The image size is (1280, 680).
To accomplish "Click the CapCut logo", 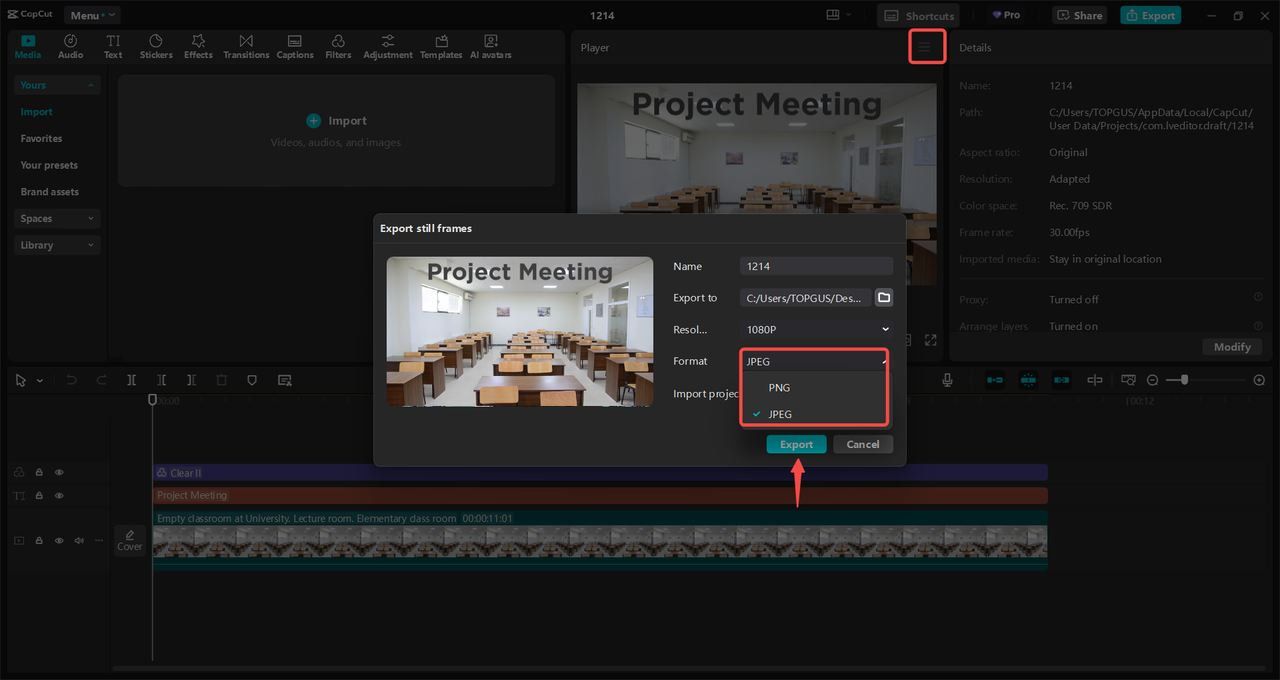I will tap(30, 15).
